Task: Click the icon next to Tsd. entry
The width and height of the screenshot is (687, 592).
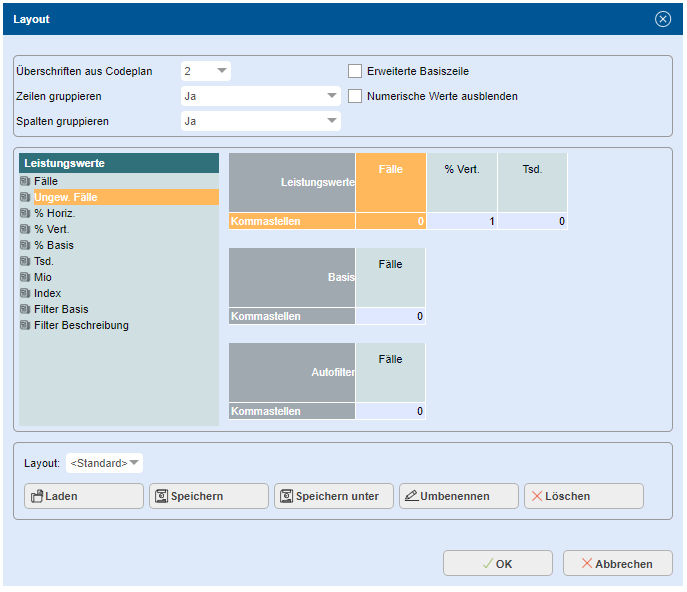Action: click(25, 261)
